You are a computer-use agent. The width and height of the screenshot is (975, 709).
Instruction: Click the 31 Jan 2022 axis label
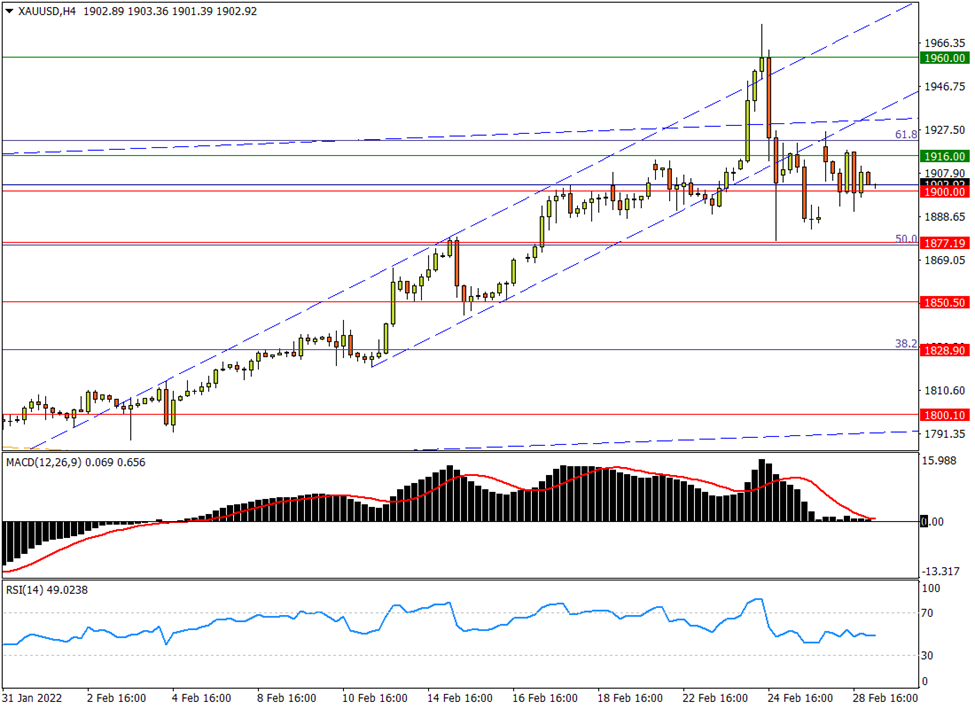coord(30,699)
